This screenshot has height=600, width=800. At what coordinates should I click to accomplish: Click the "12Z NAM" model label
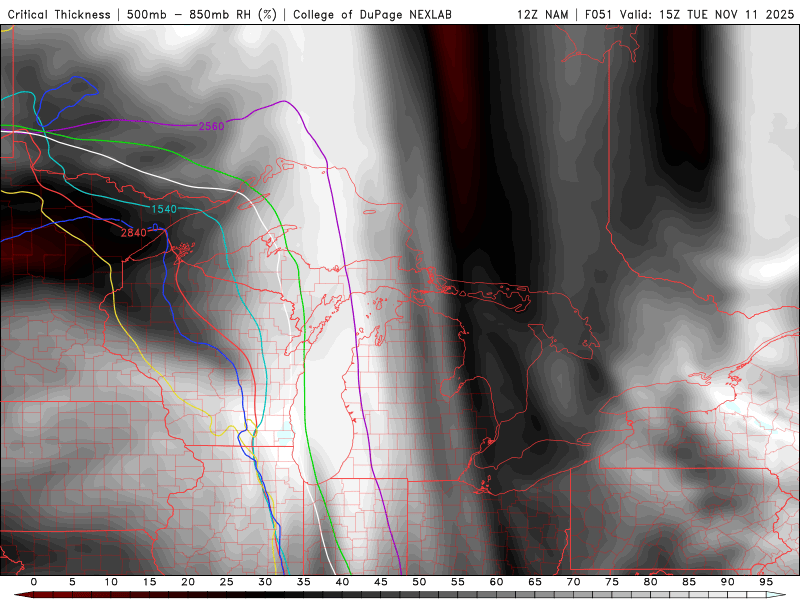pos(542,15)
